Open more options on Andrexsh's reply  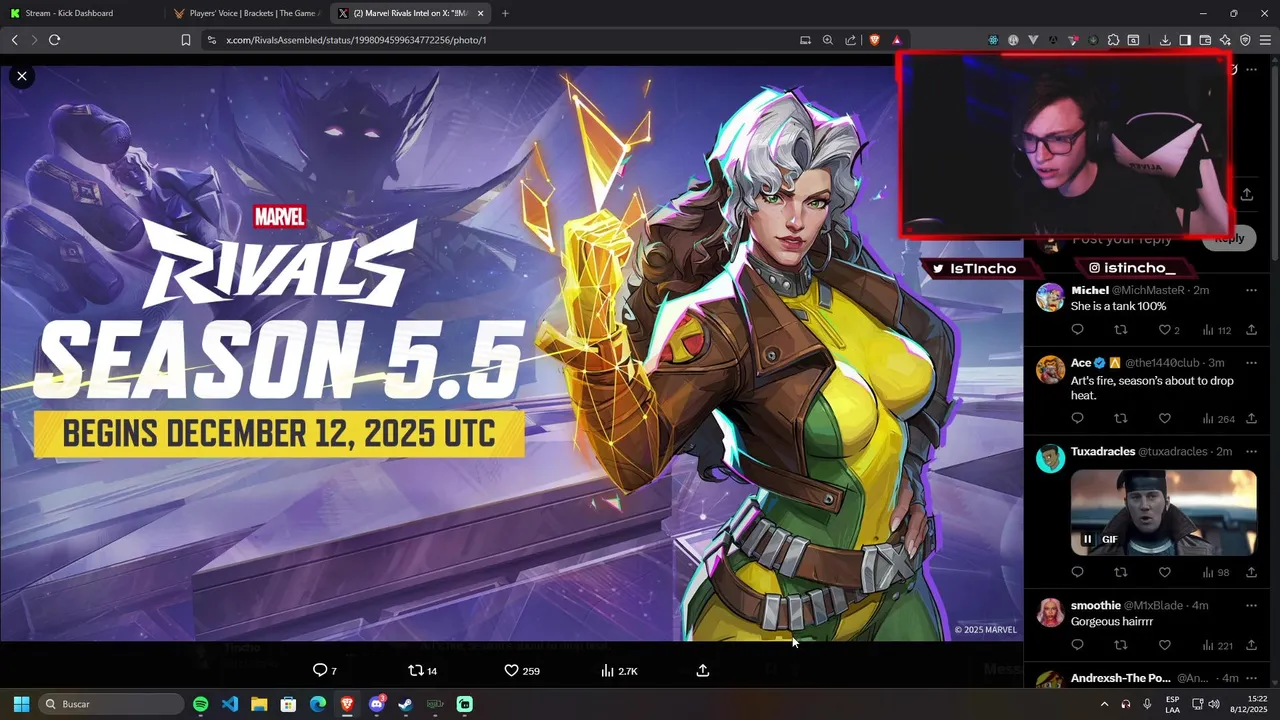point(1251,678)
